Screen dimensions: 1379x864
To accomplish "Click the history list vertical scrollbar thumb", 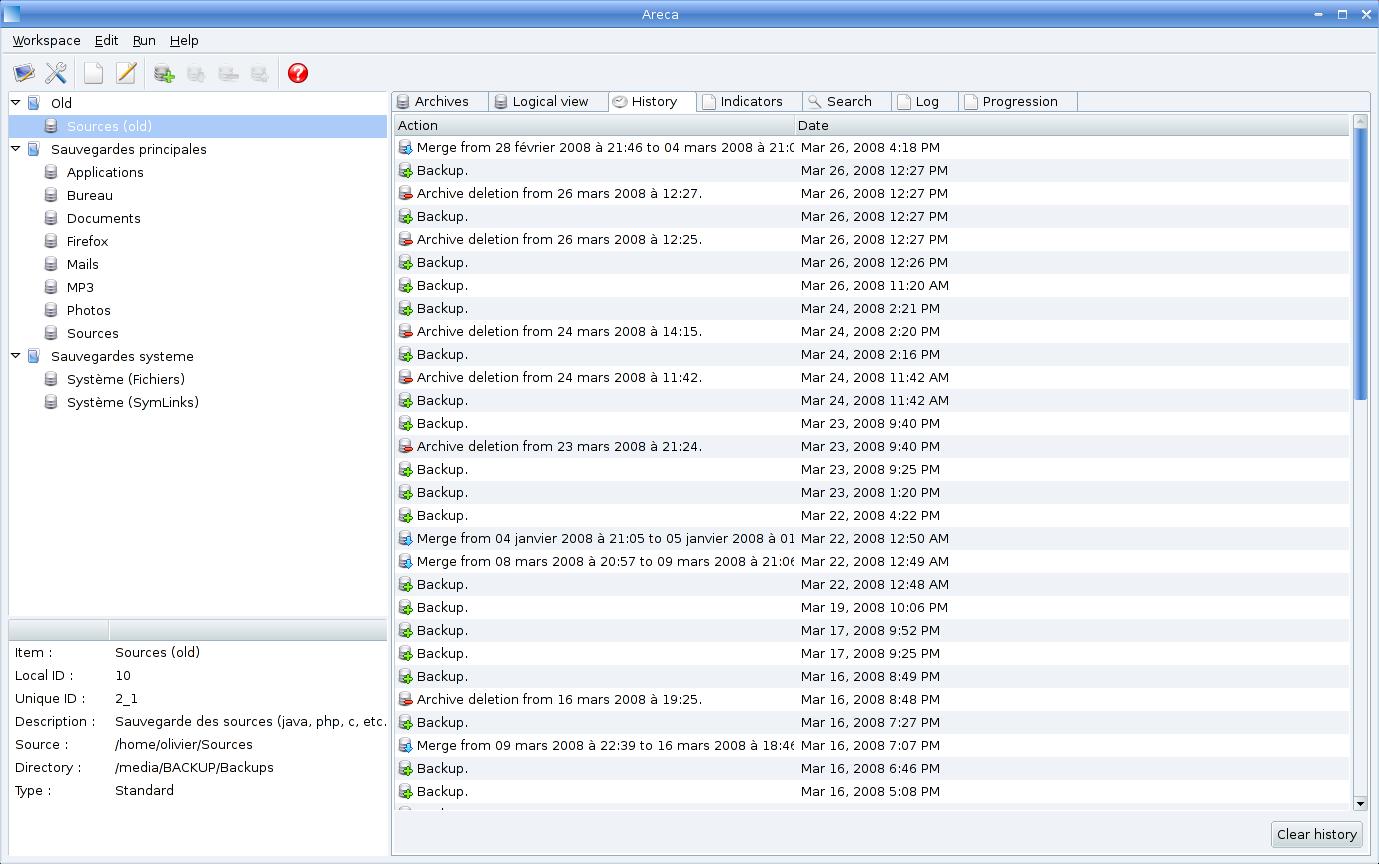I will click(x=1360, y=264).
